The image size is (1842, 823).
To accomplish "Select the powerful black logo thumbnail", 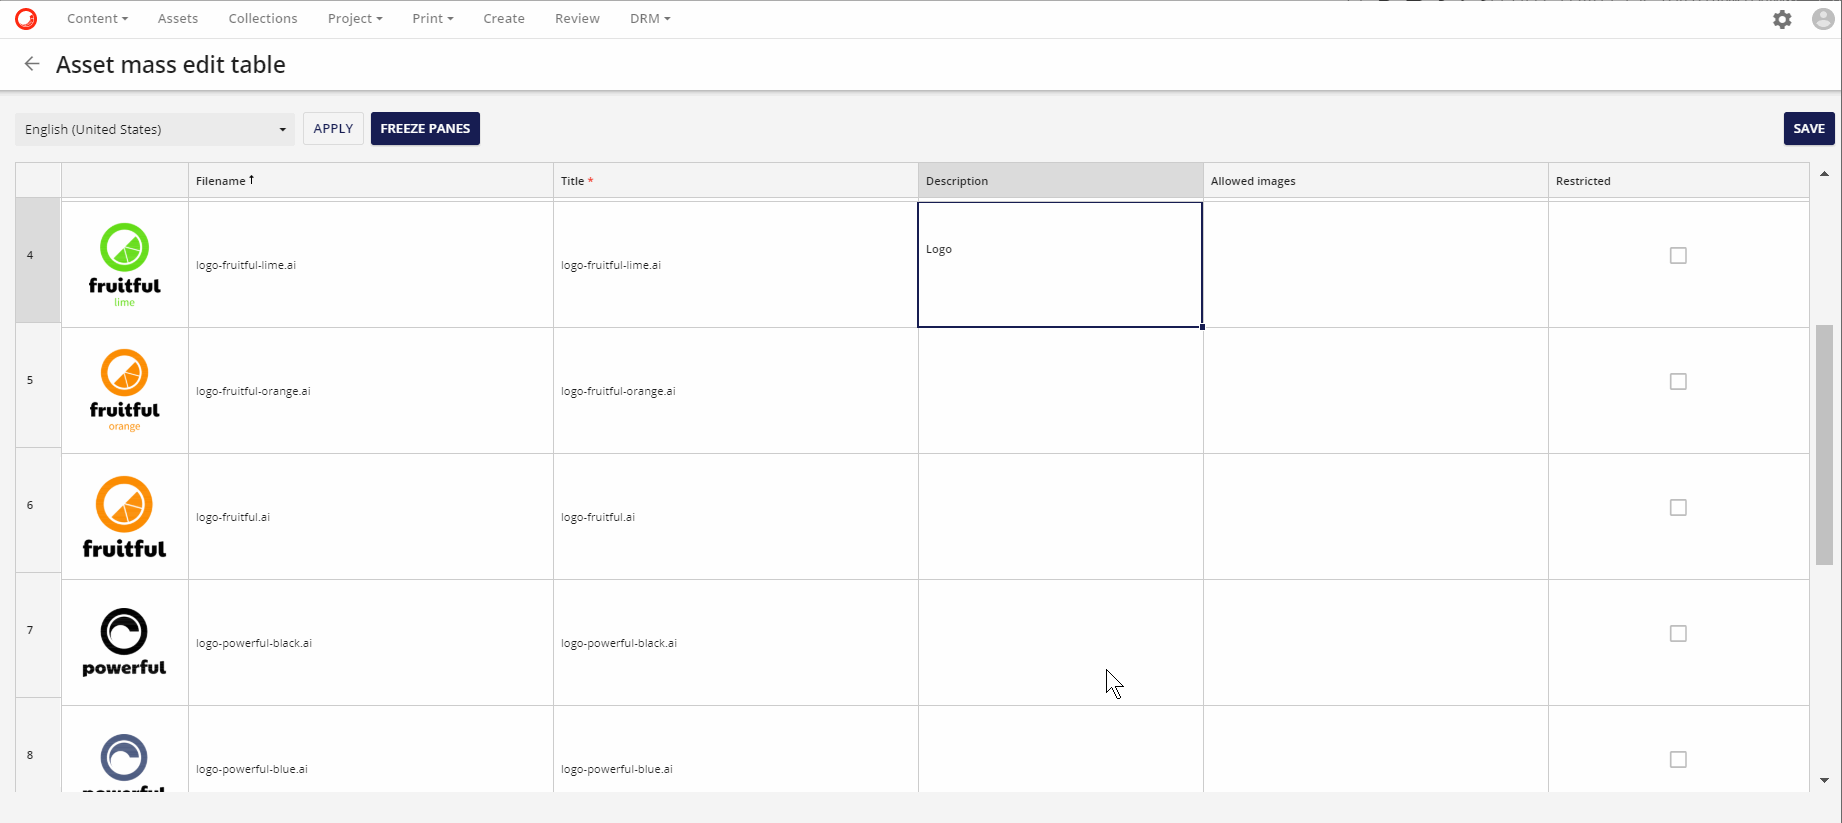I will click(x=125, y=643).
